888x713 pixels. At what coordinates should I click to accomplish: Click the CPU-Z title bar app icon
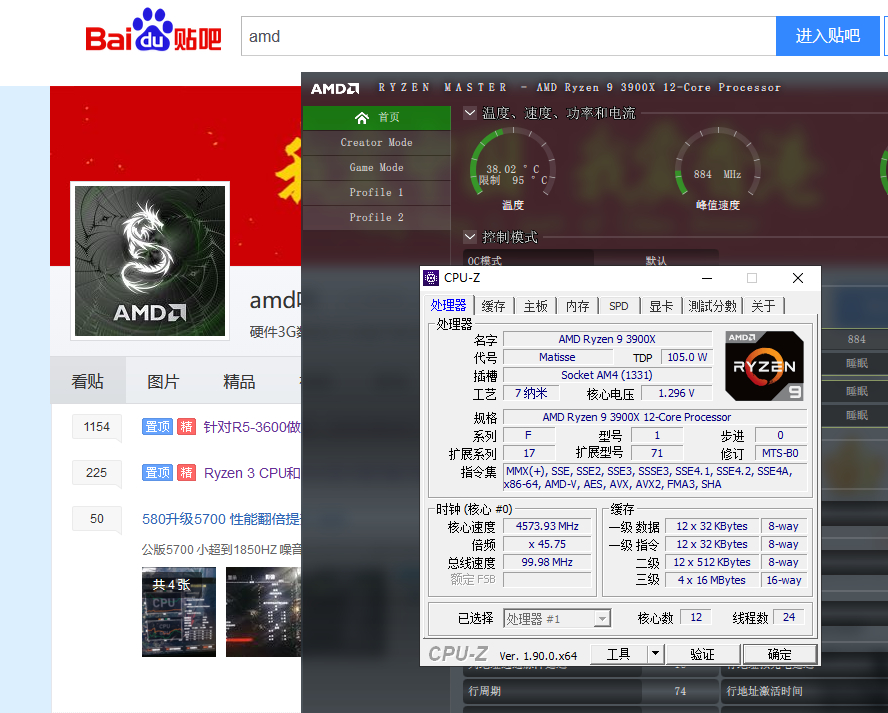431,277
